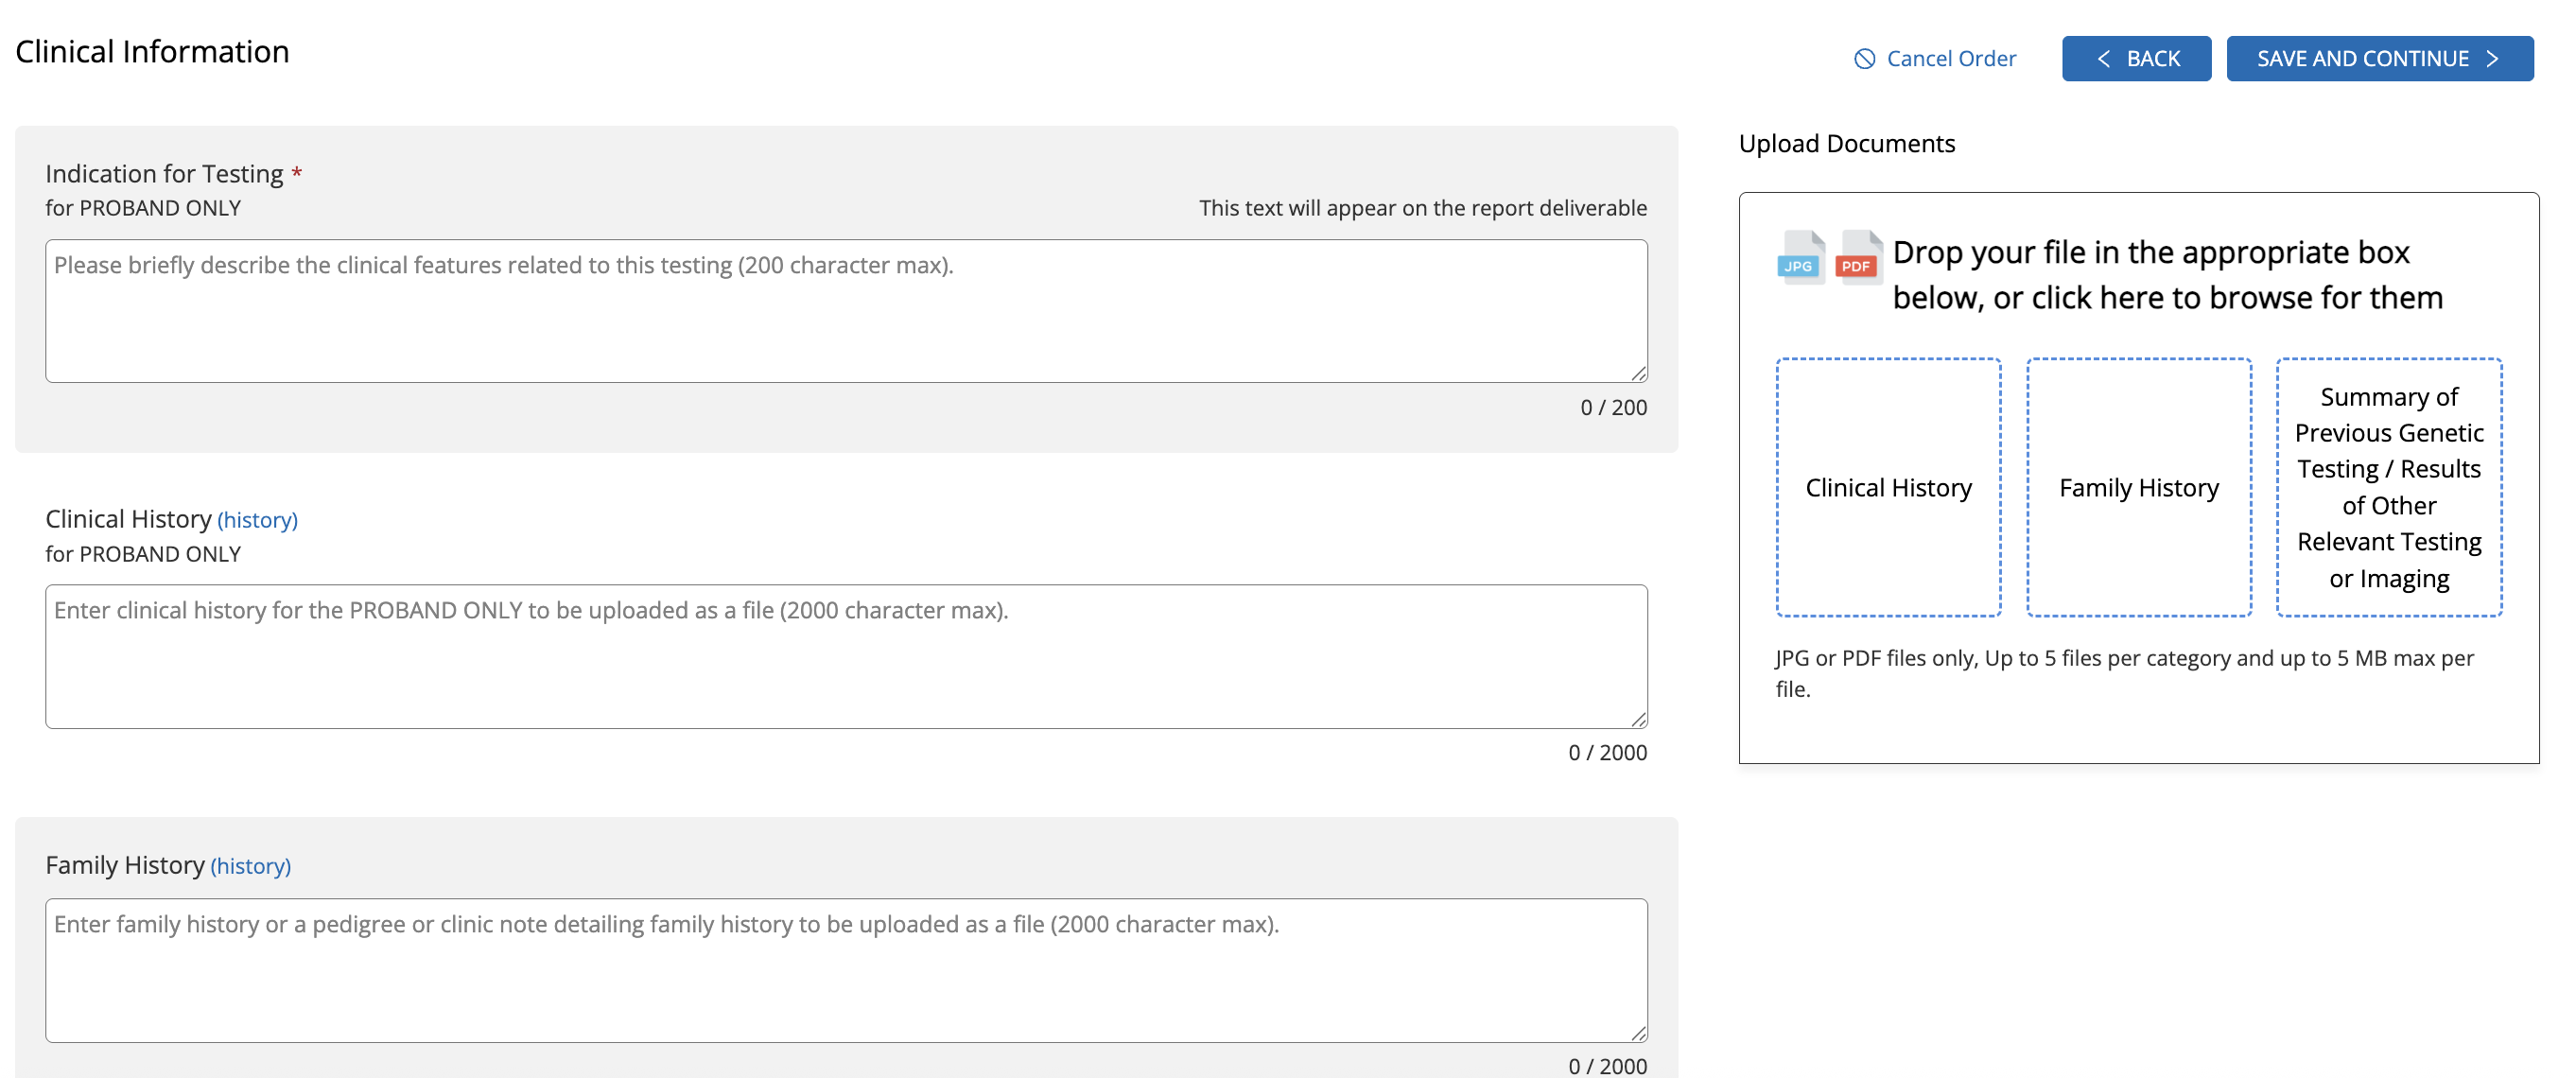Click SAVE AND CONTINUE button
The image size is (2576, 1078).
tap(2379, 59)
